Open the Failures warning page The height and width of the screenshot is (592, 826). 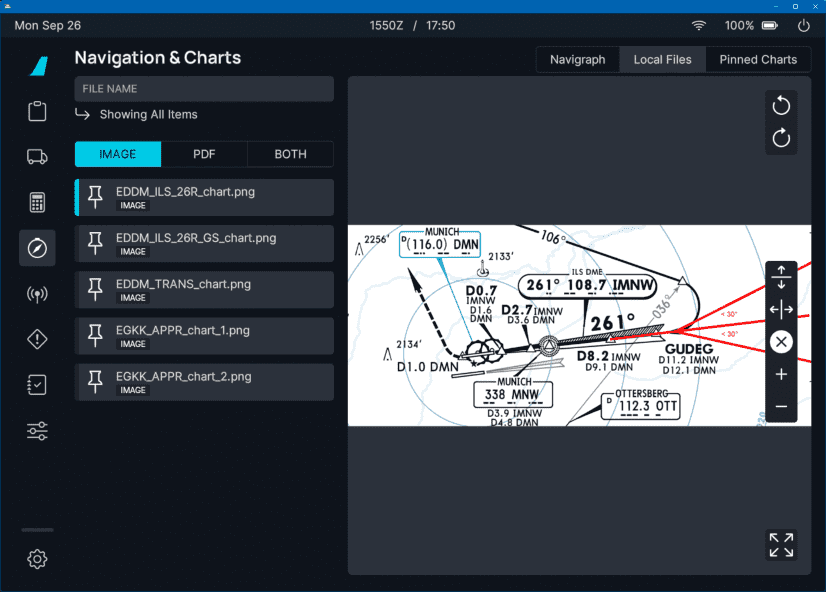click(37, 340)
